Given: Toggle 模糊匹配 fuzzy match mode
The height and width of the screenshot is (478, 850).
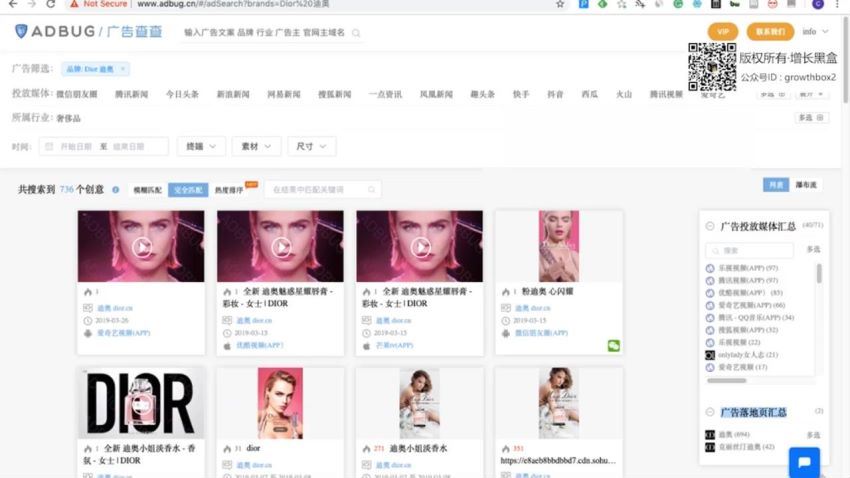Looking at the screenshot, I should [147, 189].
